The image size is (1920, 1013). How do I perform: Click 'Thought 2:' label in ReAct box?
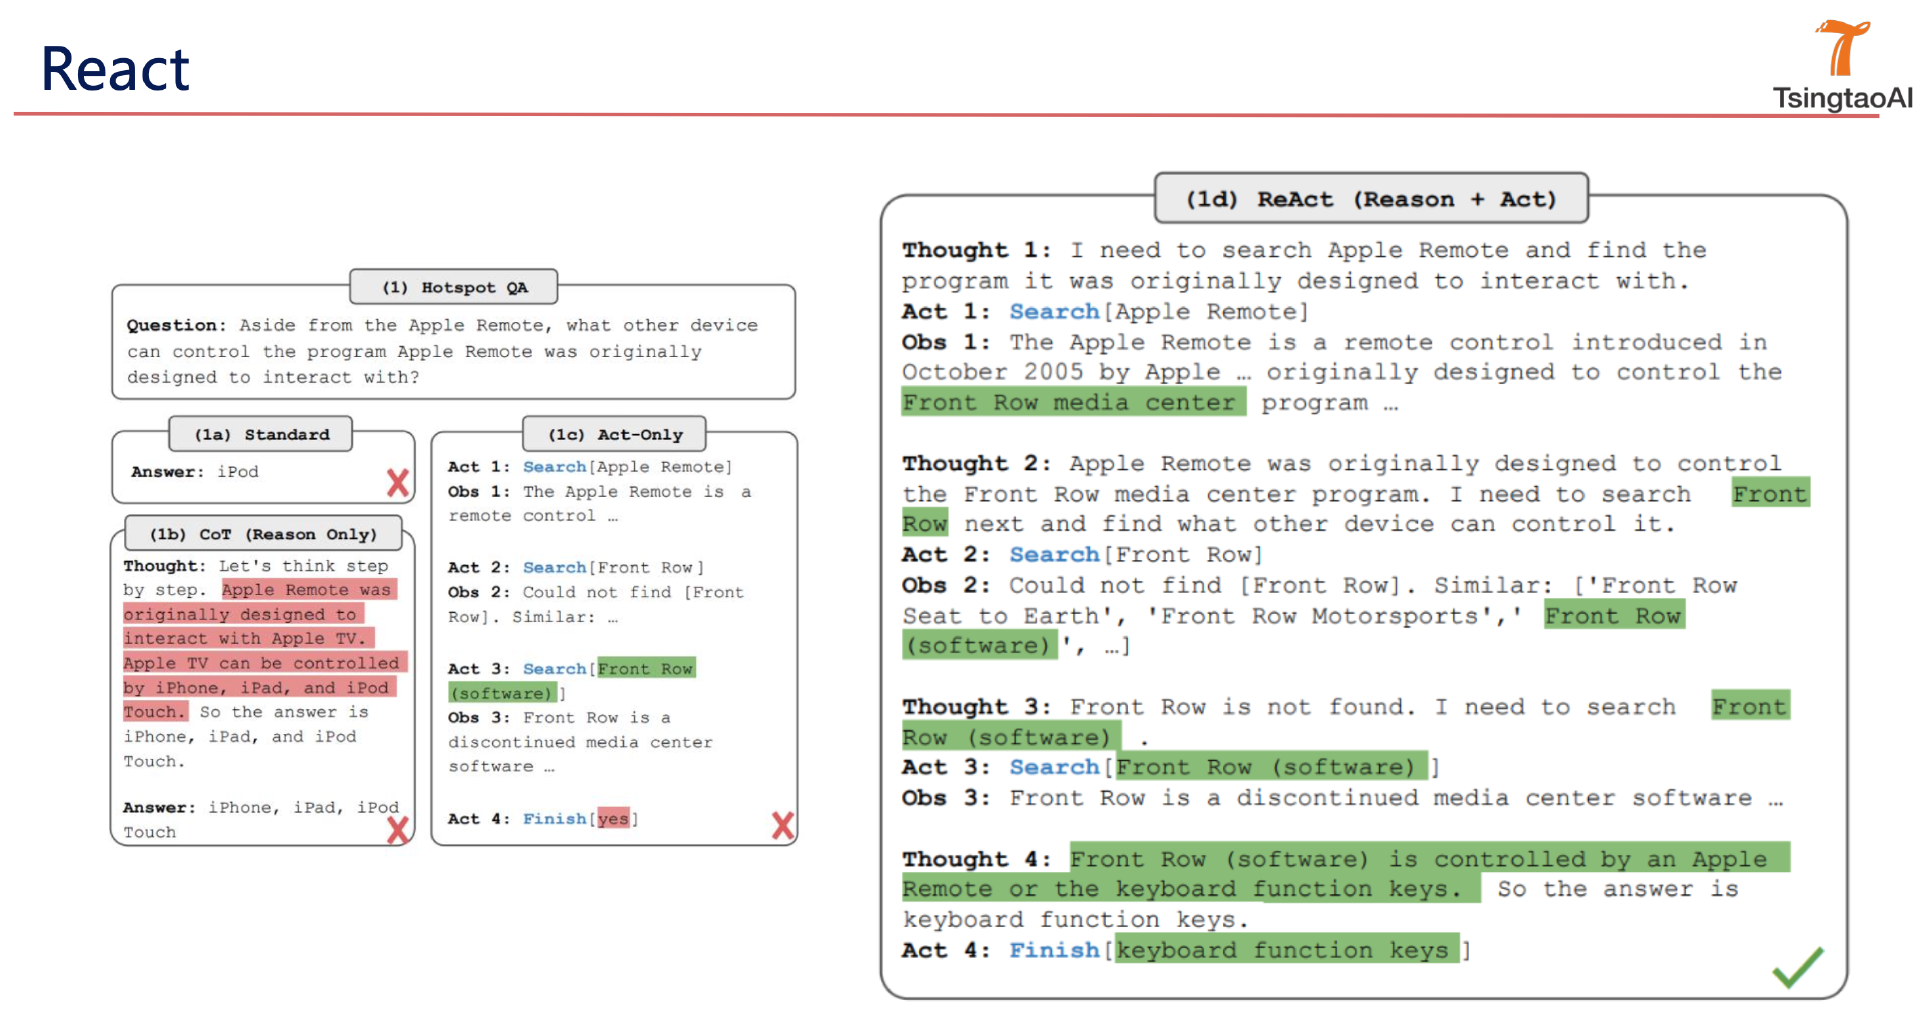click(x=976, y=464)
